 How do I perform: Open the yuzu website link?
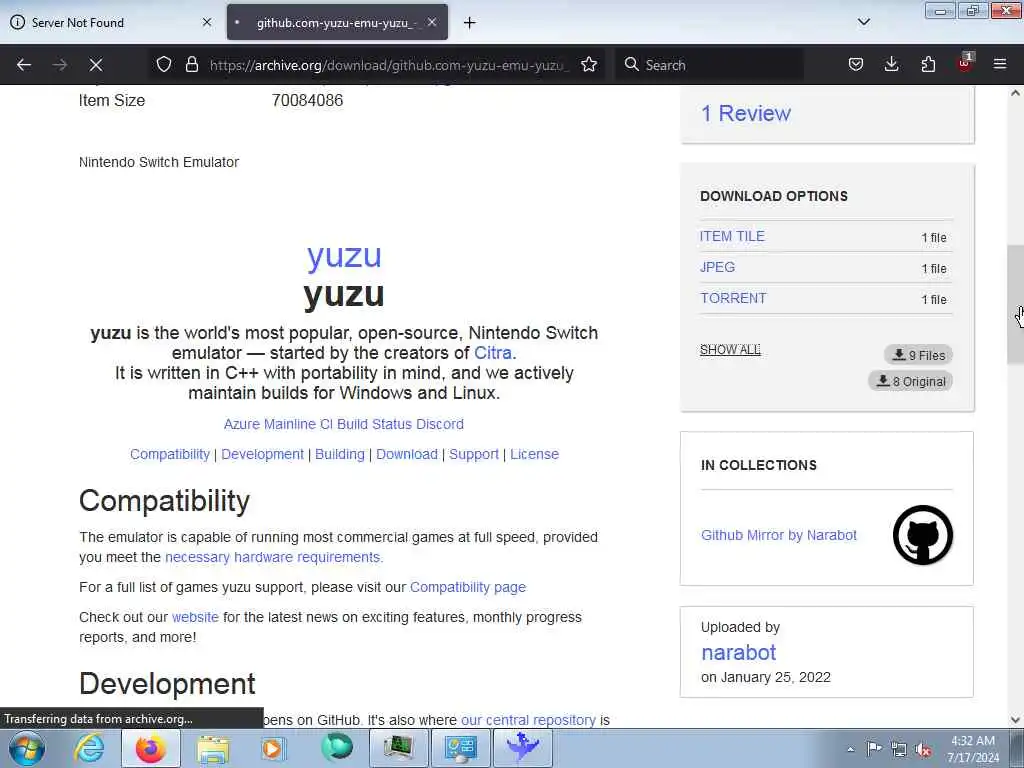(x=195, y=617)
